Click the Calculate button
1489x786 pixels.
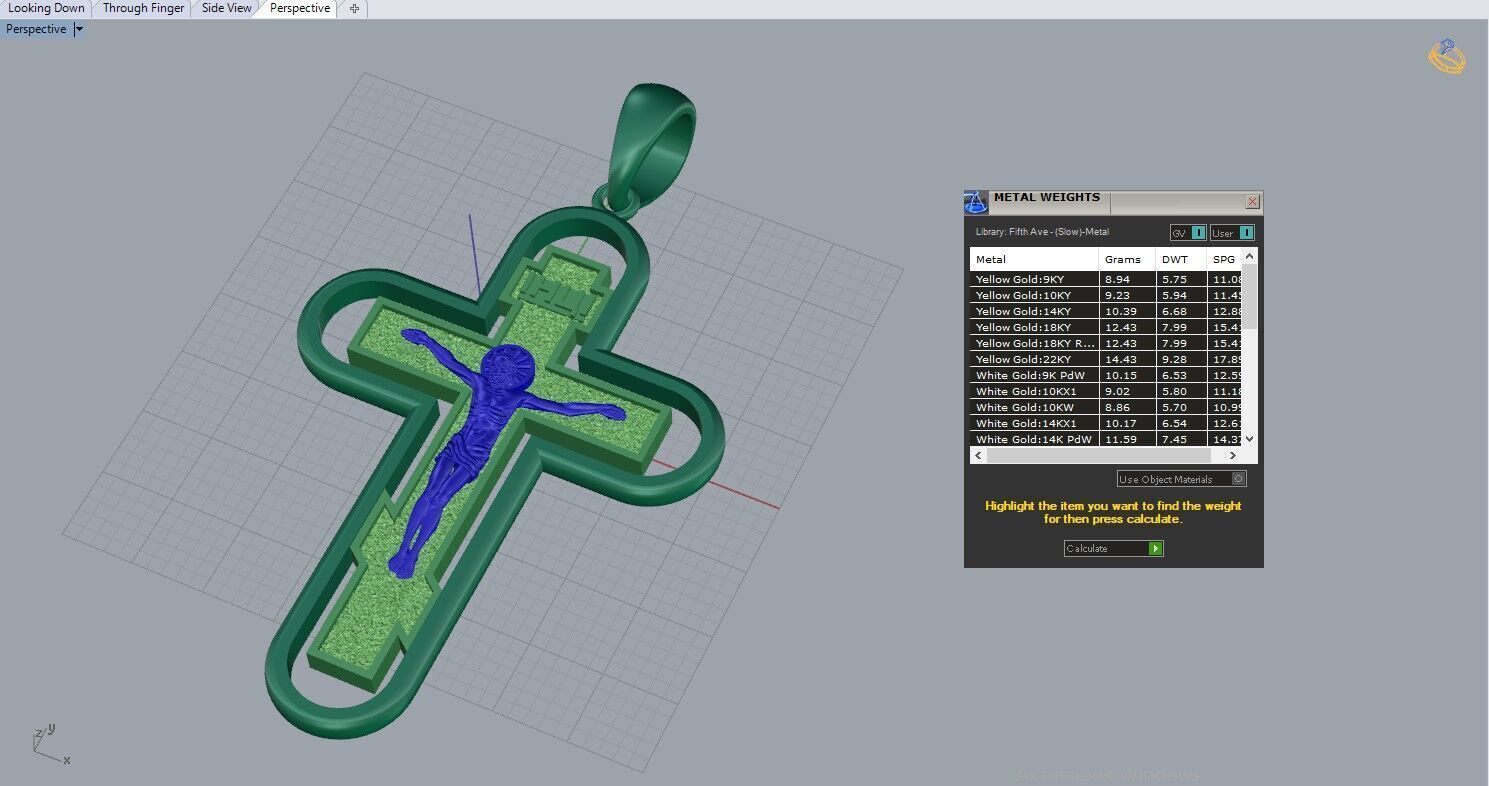pyautogui.click(x=1114, y=548)
